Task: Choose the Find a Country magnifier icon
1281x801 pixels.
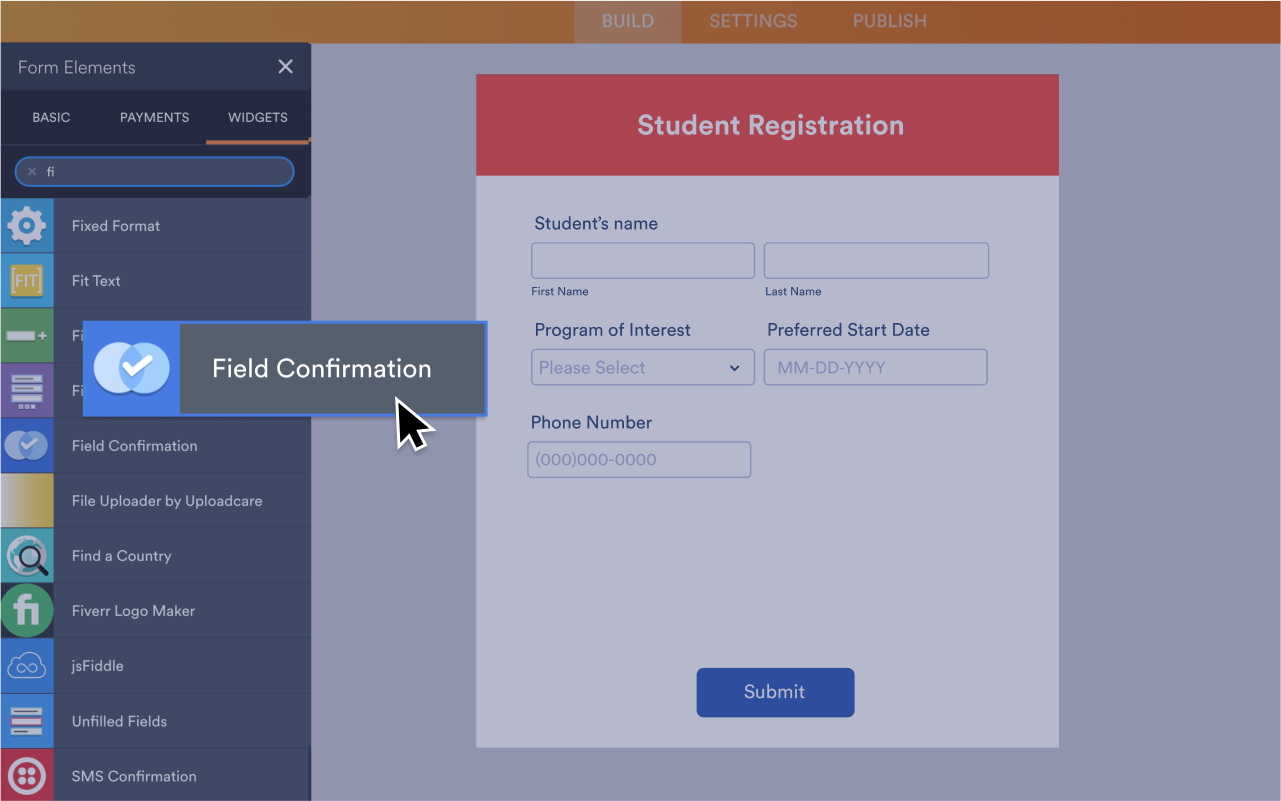Action: (x=27, y=556)
